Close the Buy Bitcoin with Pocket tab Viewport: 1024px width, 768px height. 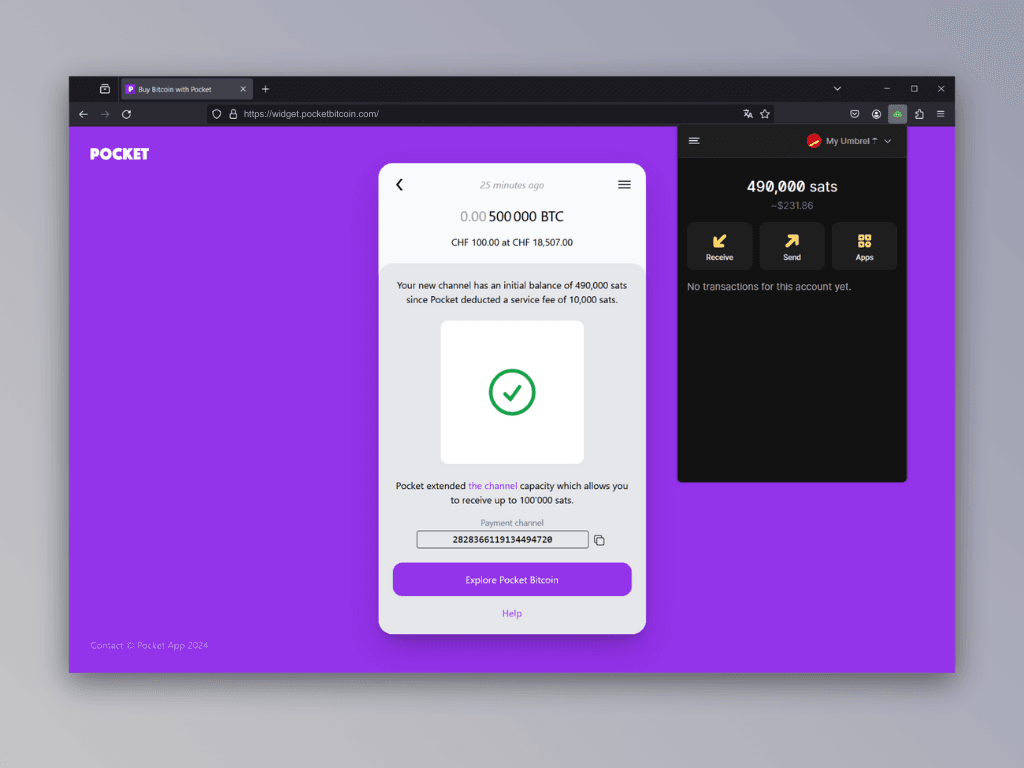coord(243,89)
